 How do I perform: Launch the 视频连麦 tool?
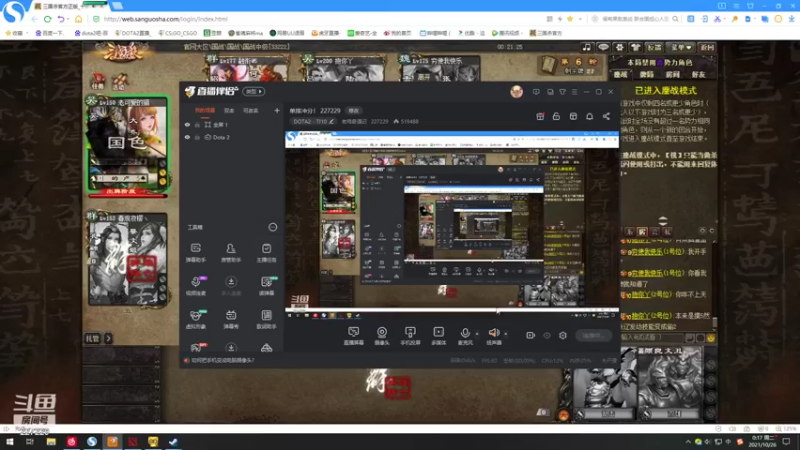[195, 285]
